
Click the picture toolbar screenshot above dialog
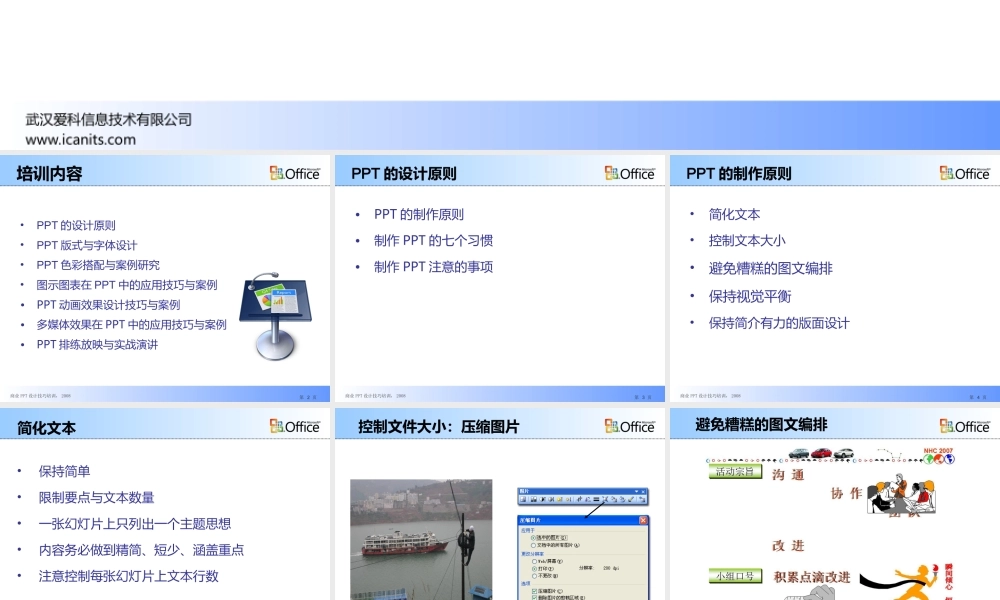click(x=583, y=497)
